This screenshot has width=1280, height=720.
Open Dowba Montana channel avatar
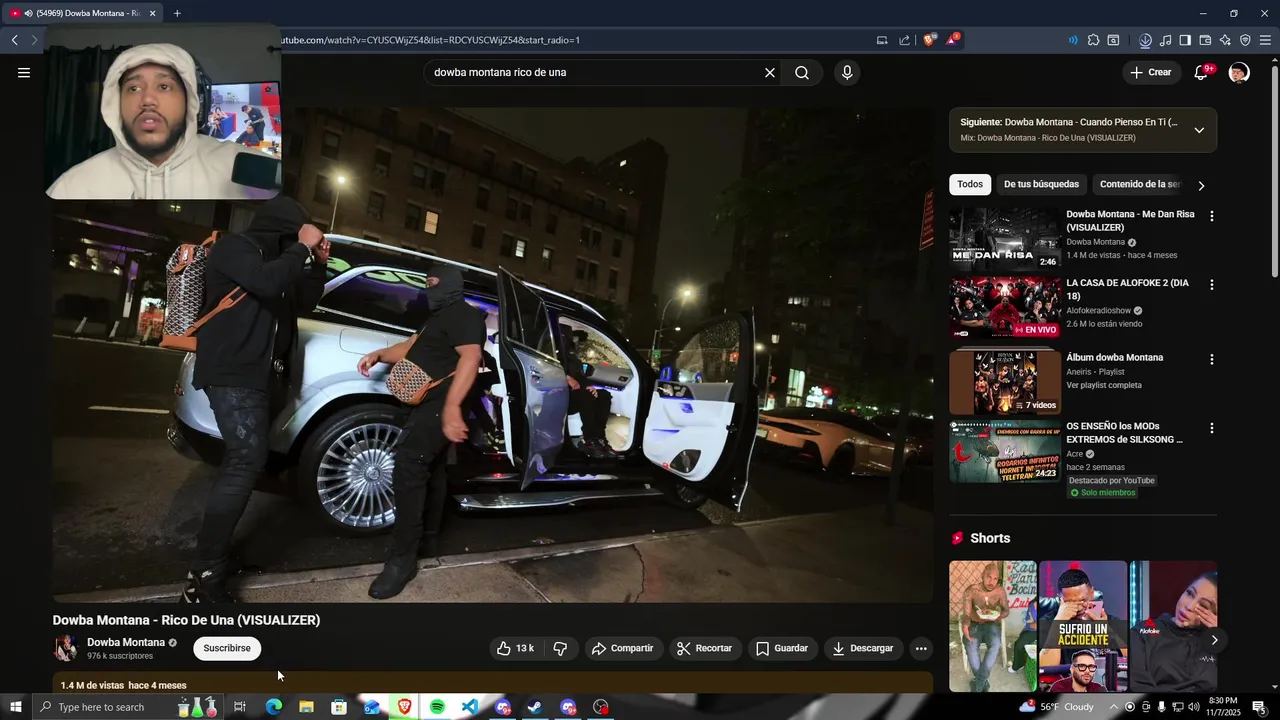(66, 648)
